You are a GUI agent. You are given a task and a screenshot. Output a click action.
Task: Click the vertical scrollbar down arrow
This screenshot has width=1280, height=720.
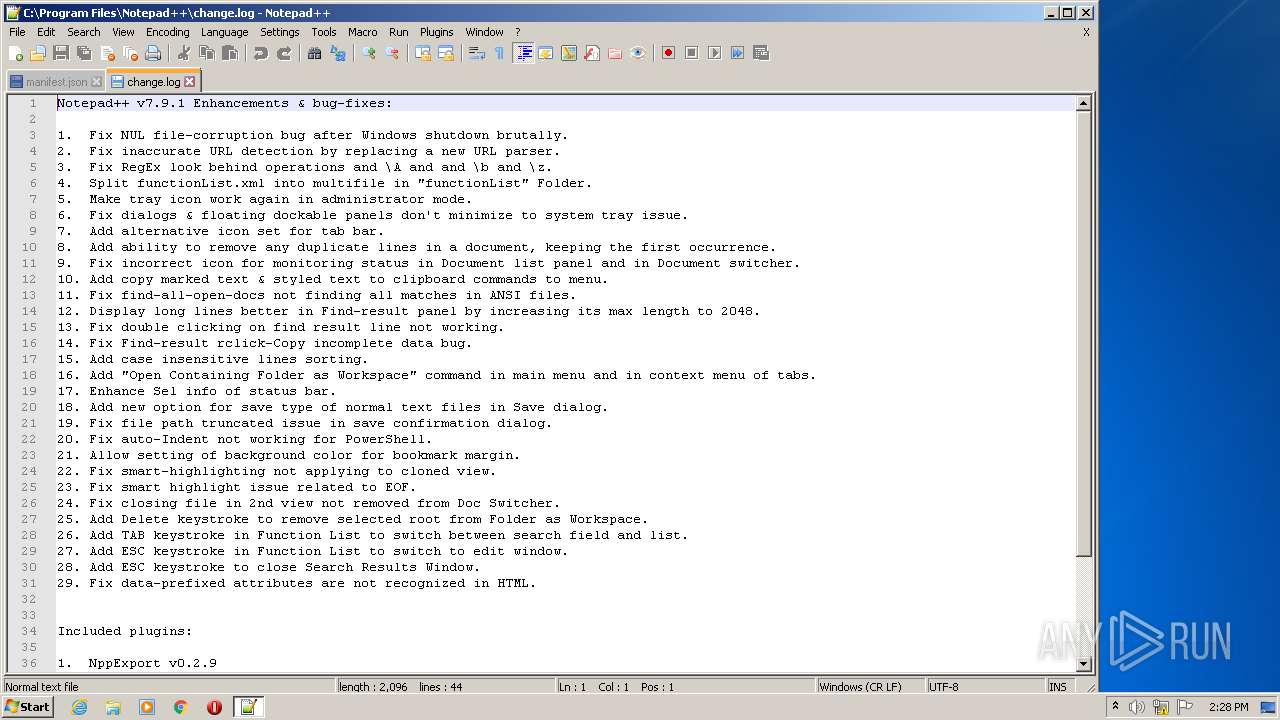click(x=1084, y=663)
